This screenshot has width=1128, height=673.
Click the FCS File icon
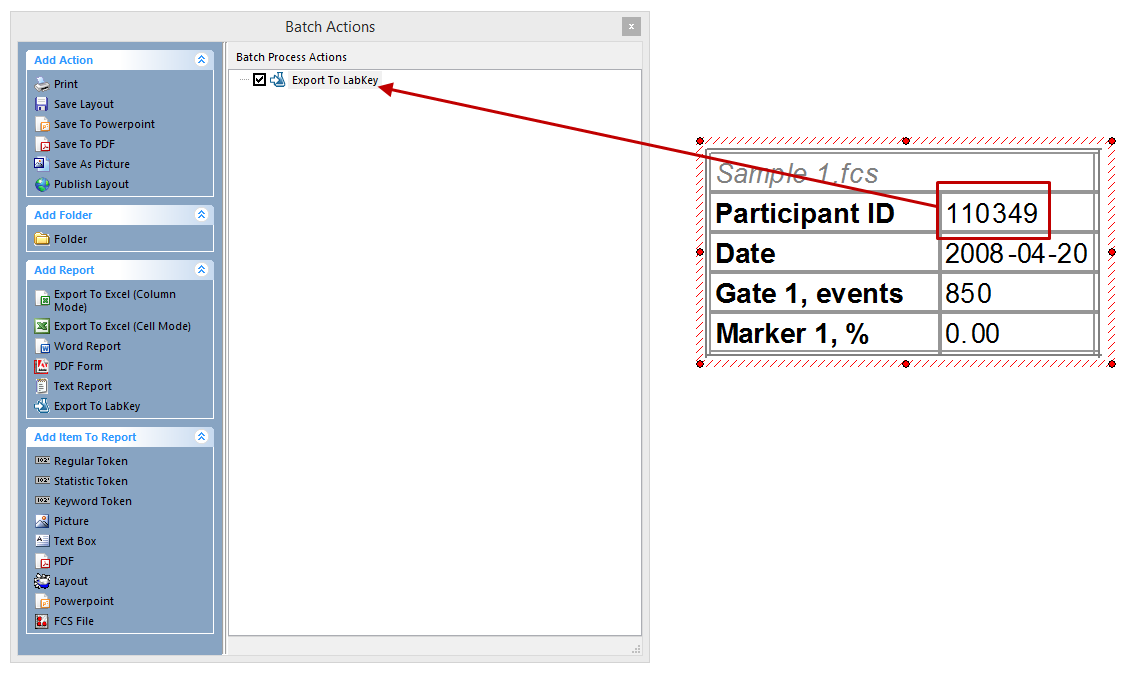coord(42,621)
